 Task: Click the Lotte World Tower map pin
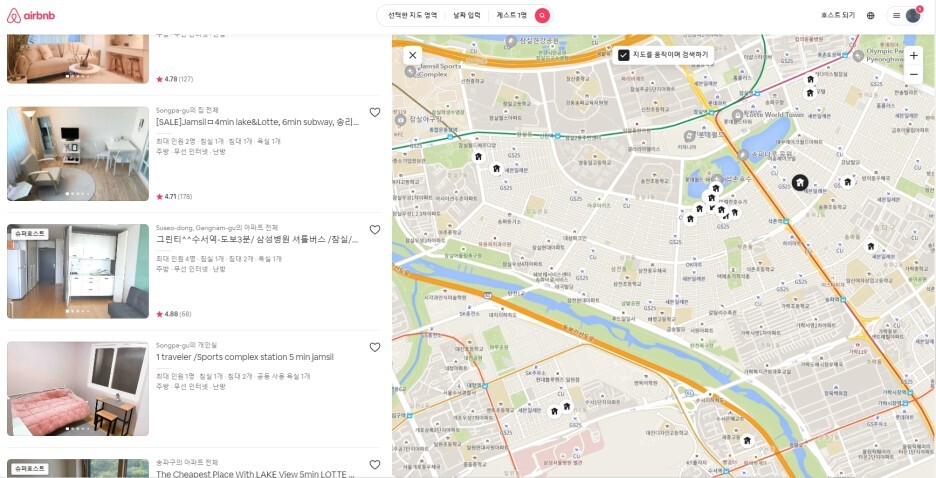[x=737, y=115]
